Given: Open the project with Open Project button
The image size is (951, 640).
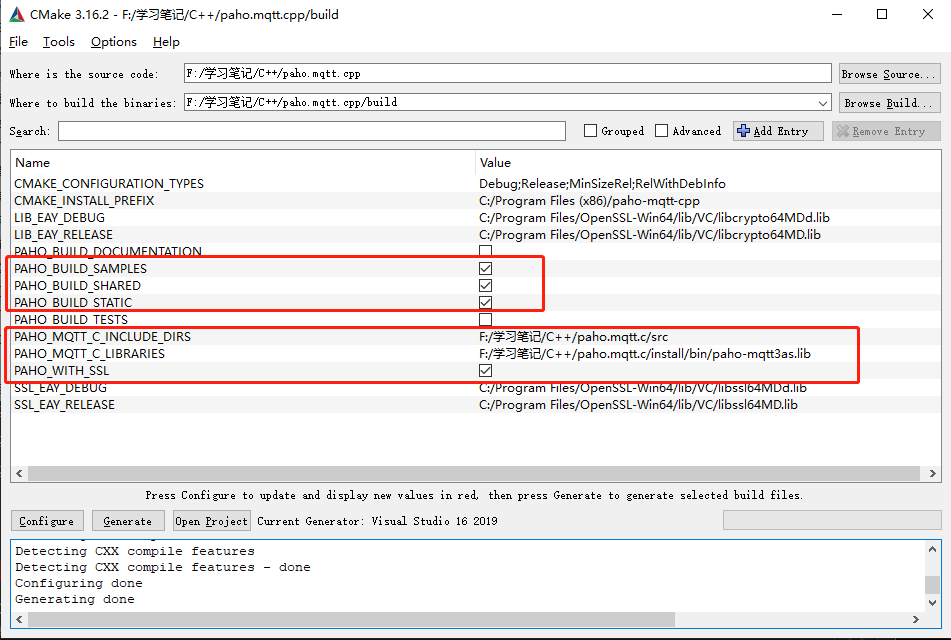Looking at the screenshot, I should [x=211, y=520].
